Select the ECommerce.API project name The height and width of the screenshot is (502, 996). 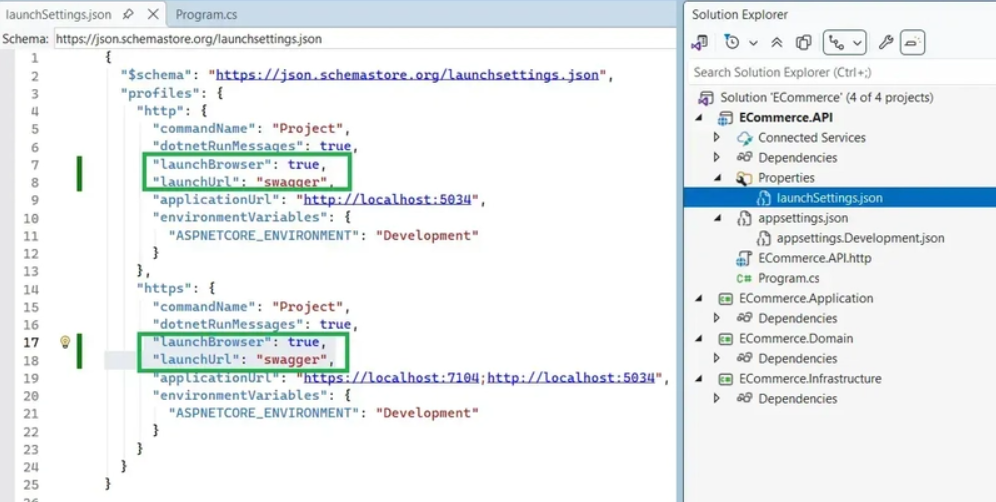786,118
